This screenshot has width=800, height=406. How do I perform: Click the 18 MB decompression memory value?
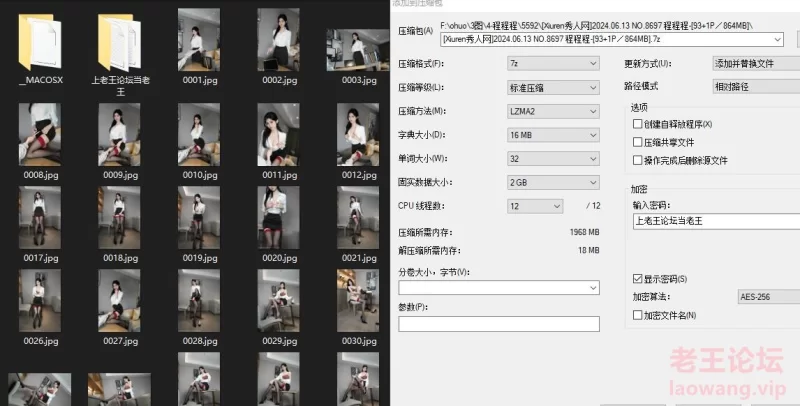point(589,250)
